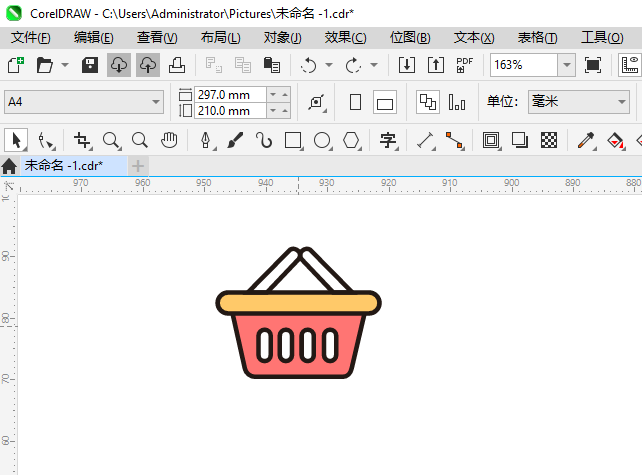Select the LiveSketch curve tool
This screenshot has width=642, height=475.
(264, 140)
